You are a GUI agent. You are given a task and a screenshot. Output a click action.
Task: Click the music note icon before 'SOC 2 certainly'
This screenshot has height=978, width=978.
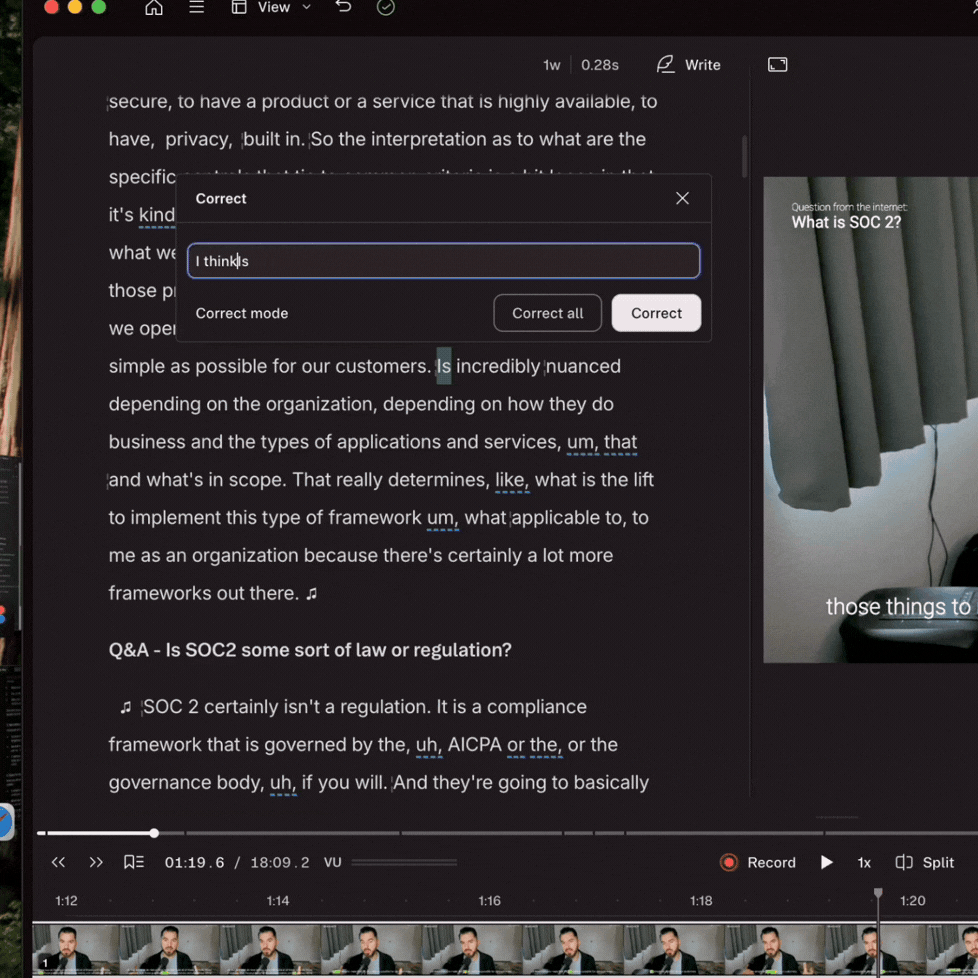(126, 707)
